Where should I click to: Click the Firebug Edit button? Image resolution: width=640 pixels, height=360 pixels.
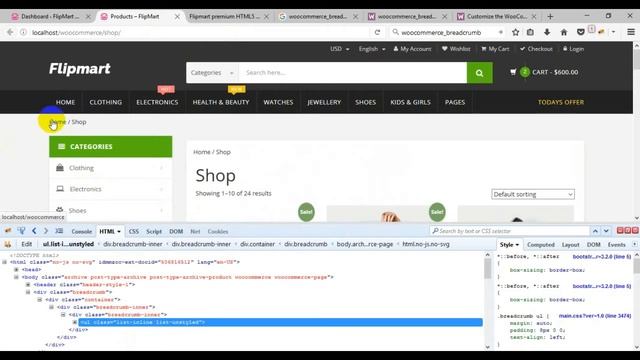click(x=27, y=244)
